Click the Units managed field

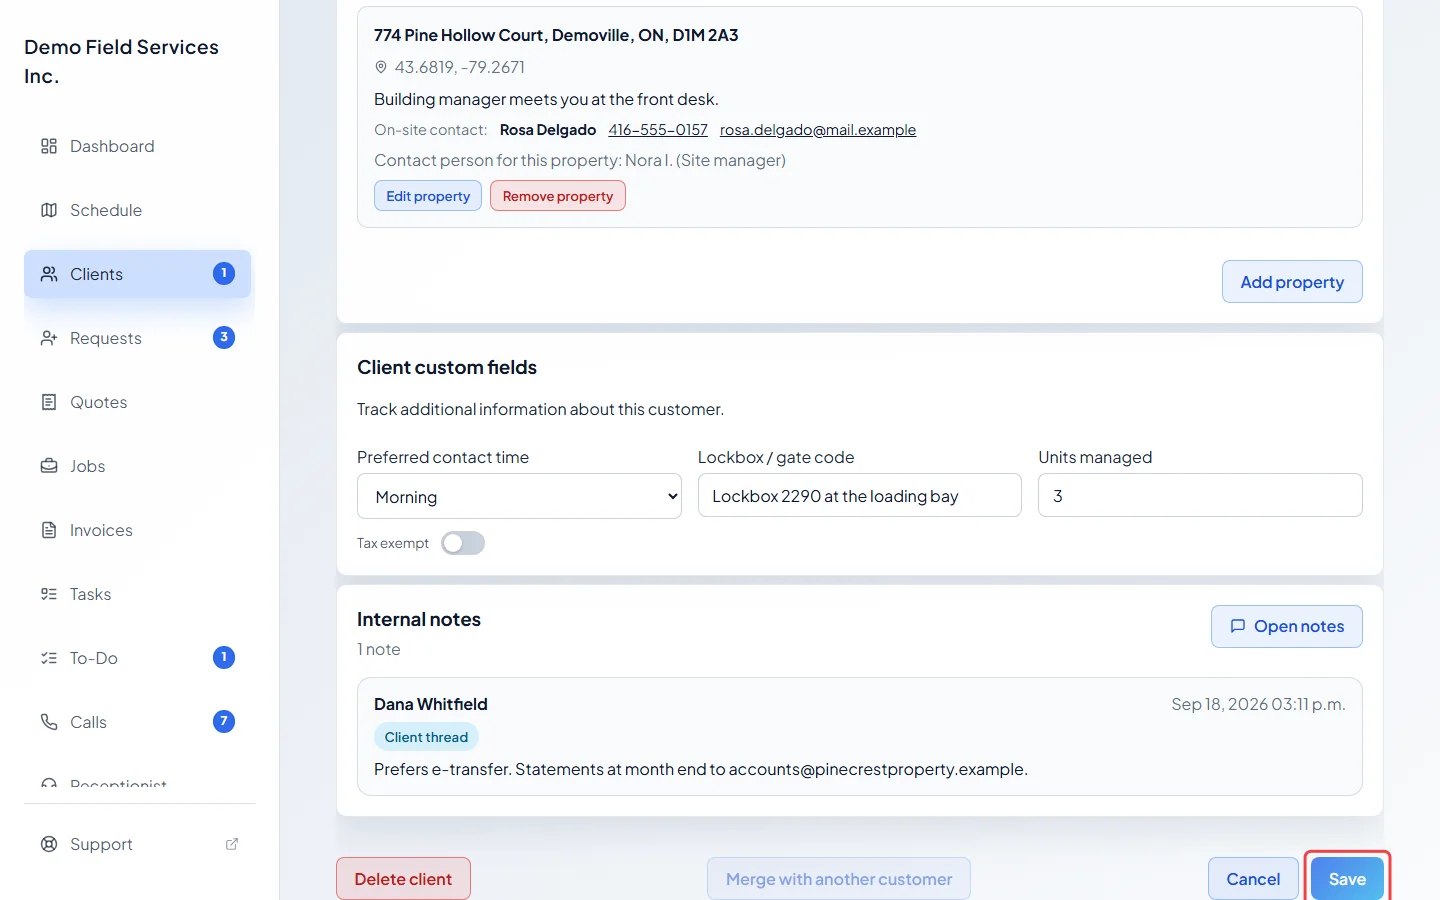1200,495
